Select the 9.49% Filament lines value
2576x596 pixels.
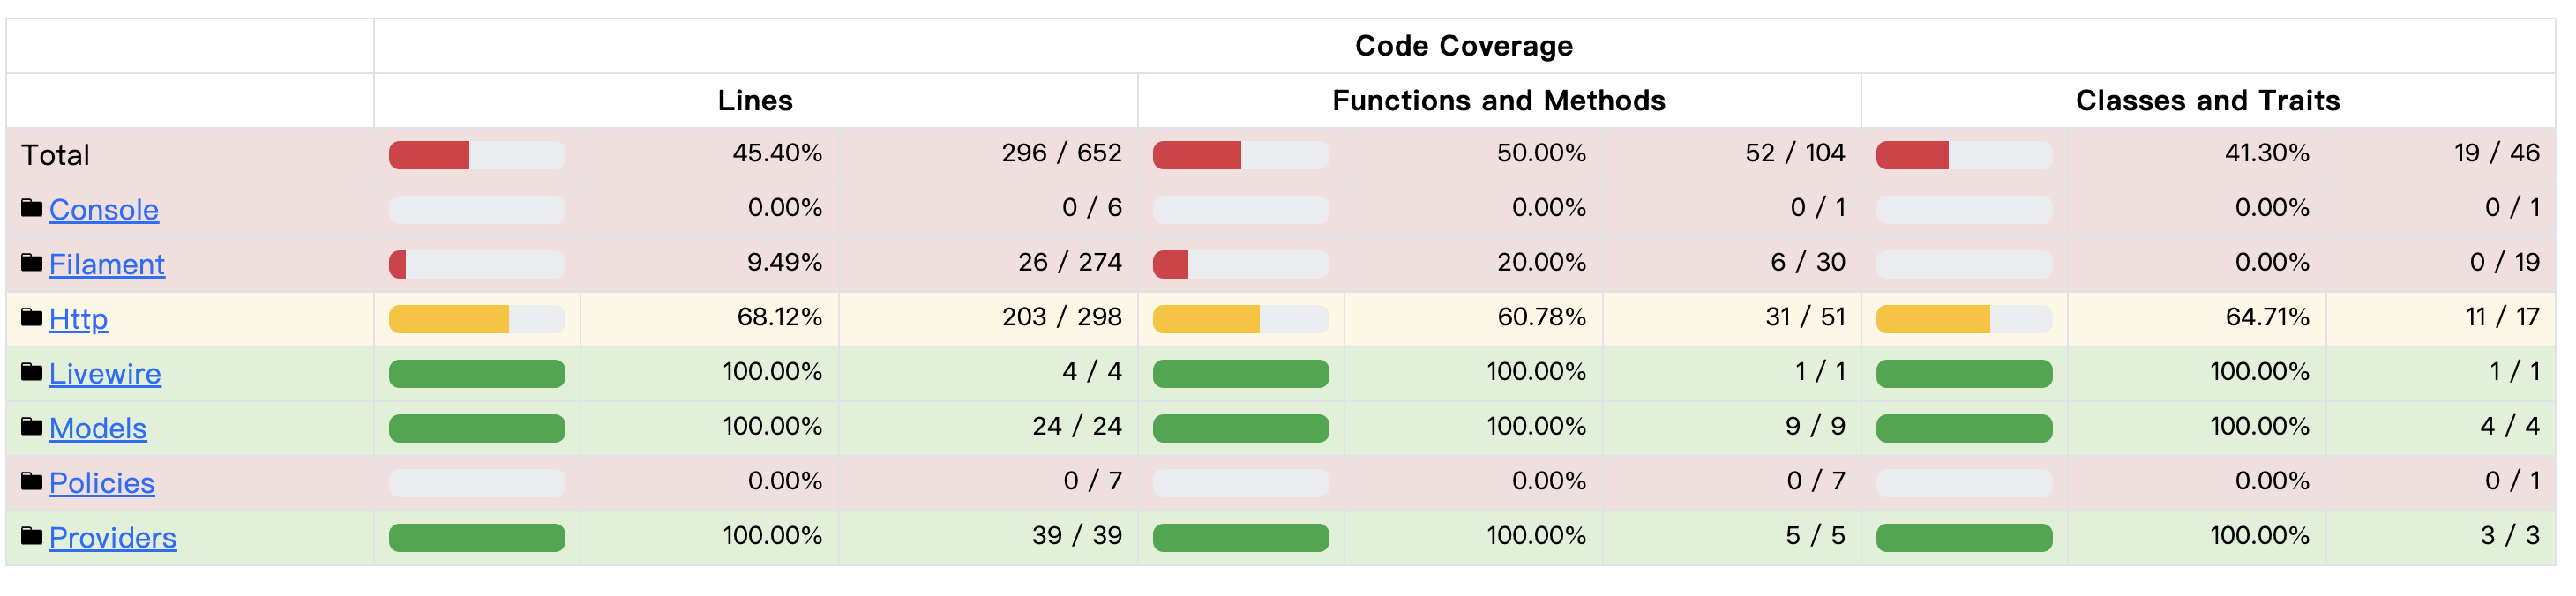[x=785, y=262]
